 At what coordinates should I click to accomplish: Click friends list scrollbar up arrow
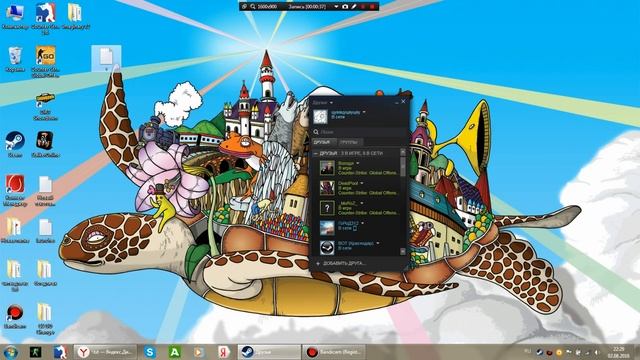pyautogui.click(x=403, y=152)
